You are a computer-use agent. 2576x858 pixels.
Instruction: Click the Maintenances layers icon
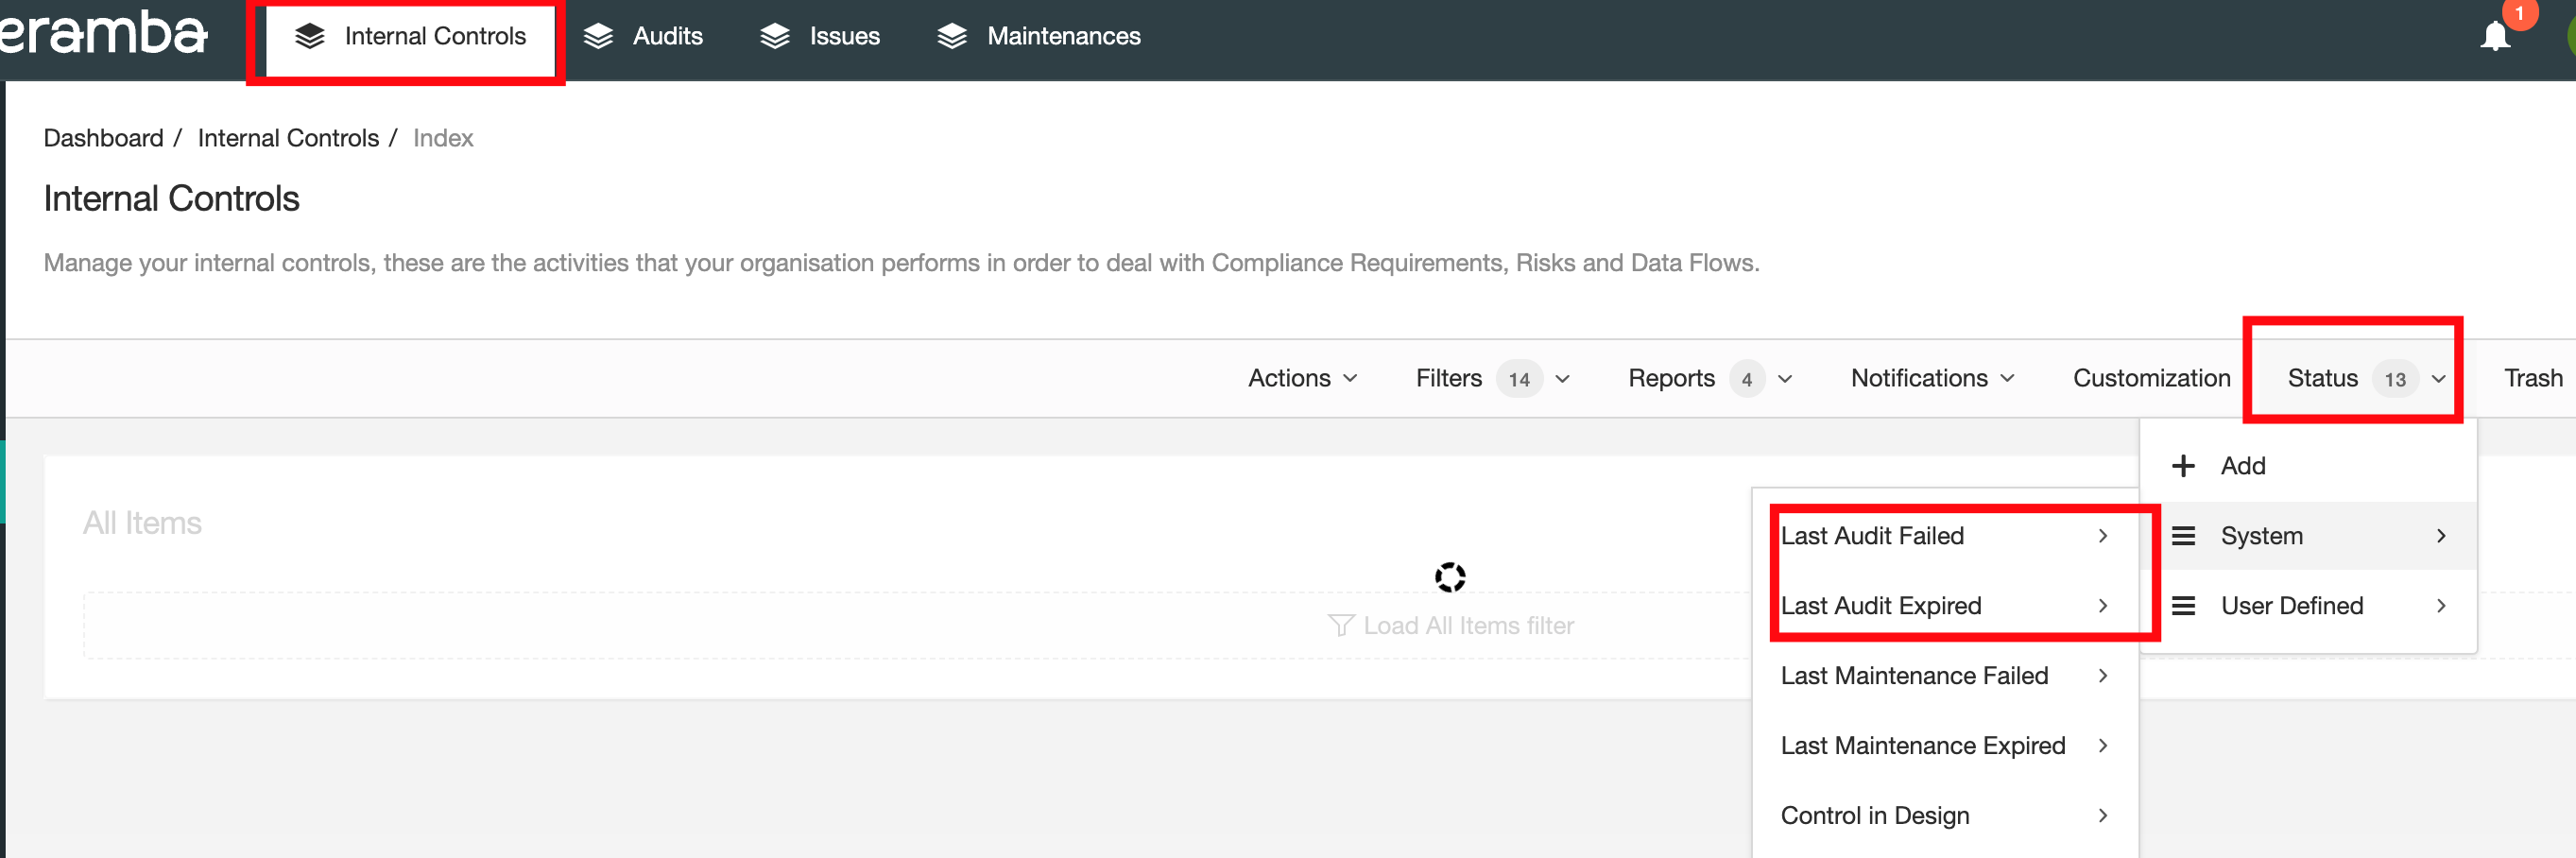952,37
